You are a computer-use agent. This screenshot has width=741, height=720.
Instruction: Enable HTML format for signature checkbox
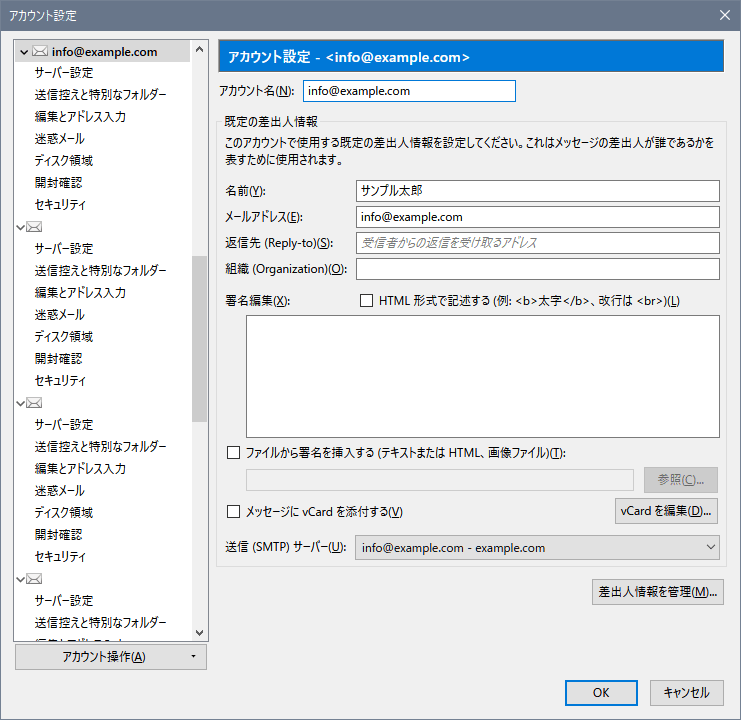[x=366, y=300]
